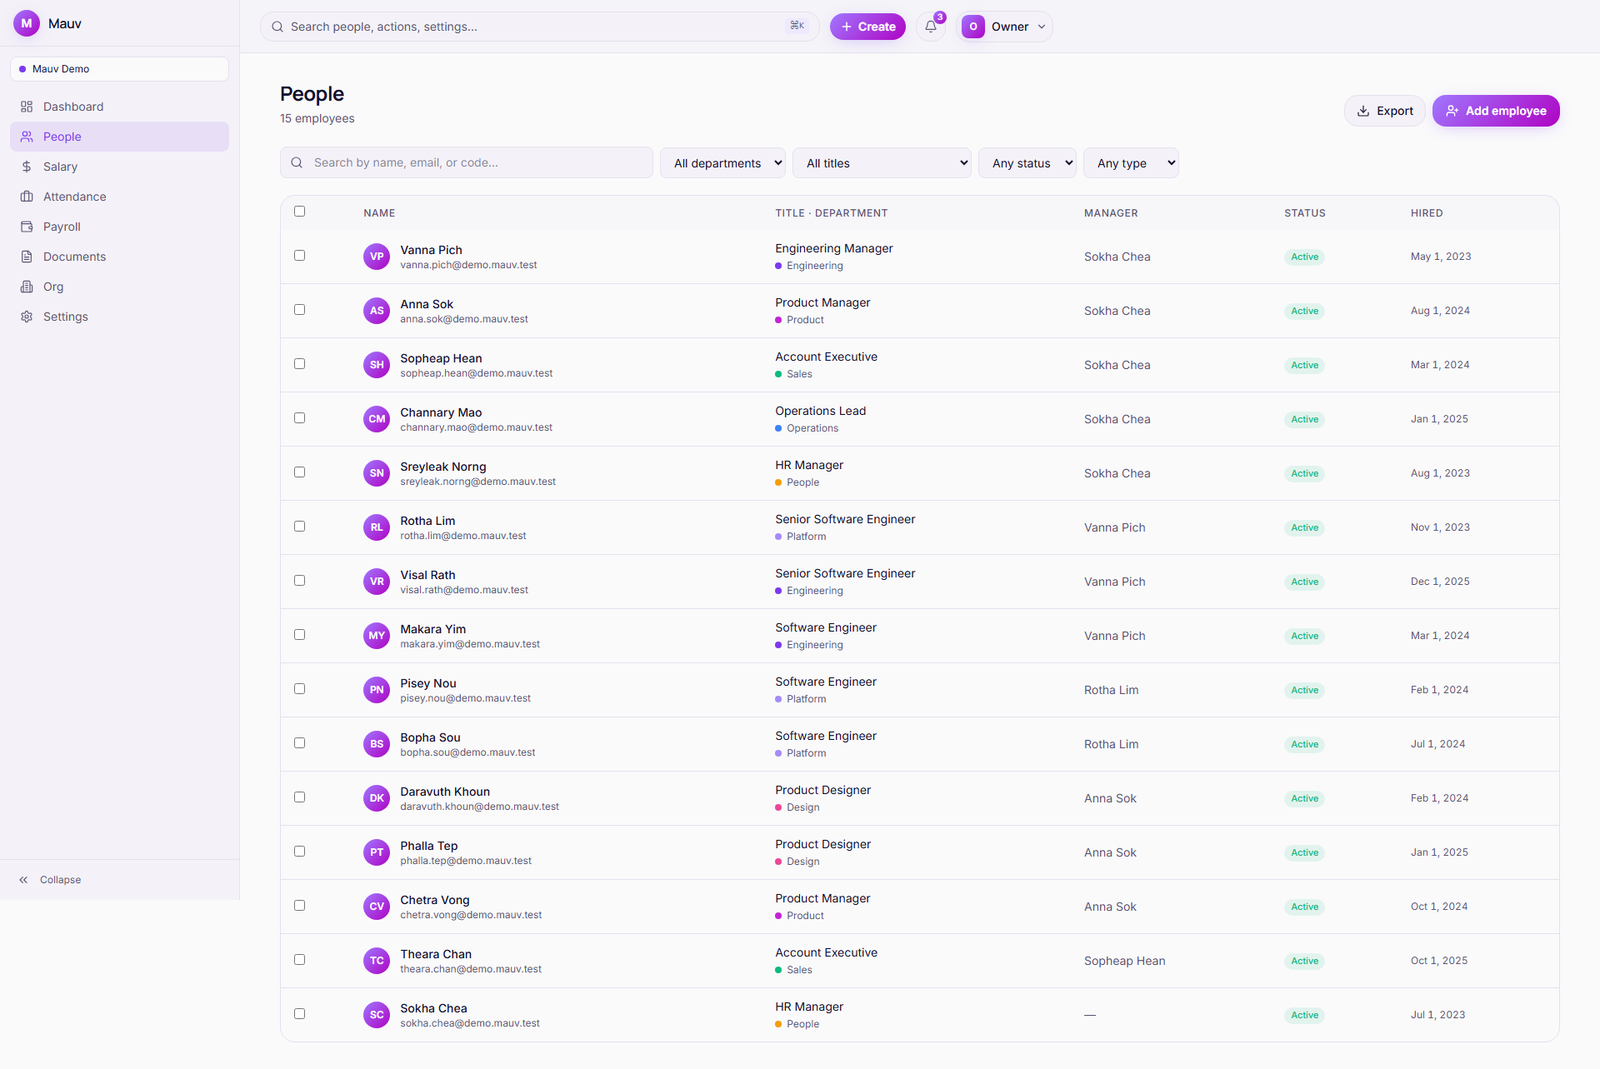Screen dimensions: 1600x1069
Task: Check the box for Sreyleak Norng
Action: pyautogui.click(x=300, y=472)
